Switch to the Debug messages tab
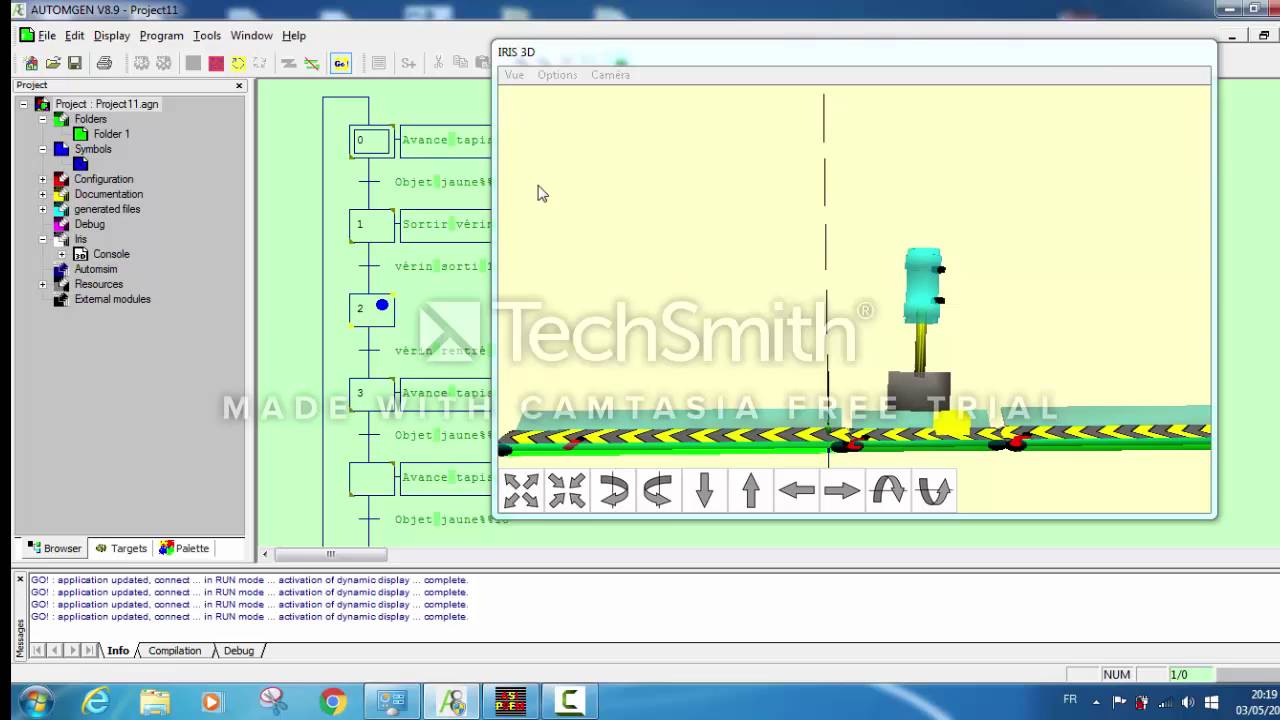This screenshot has height=720, width=1280. pos(238,650)
